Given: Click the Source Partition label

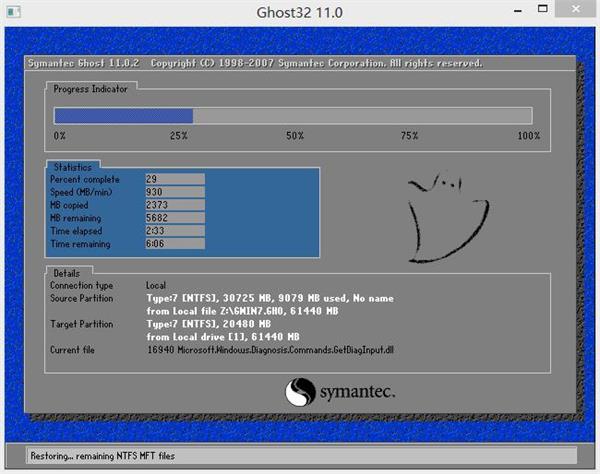Looking at the screenshot, I should 82,298.
